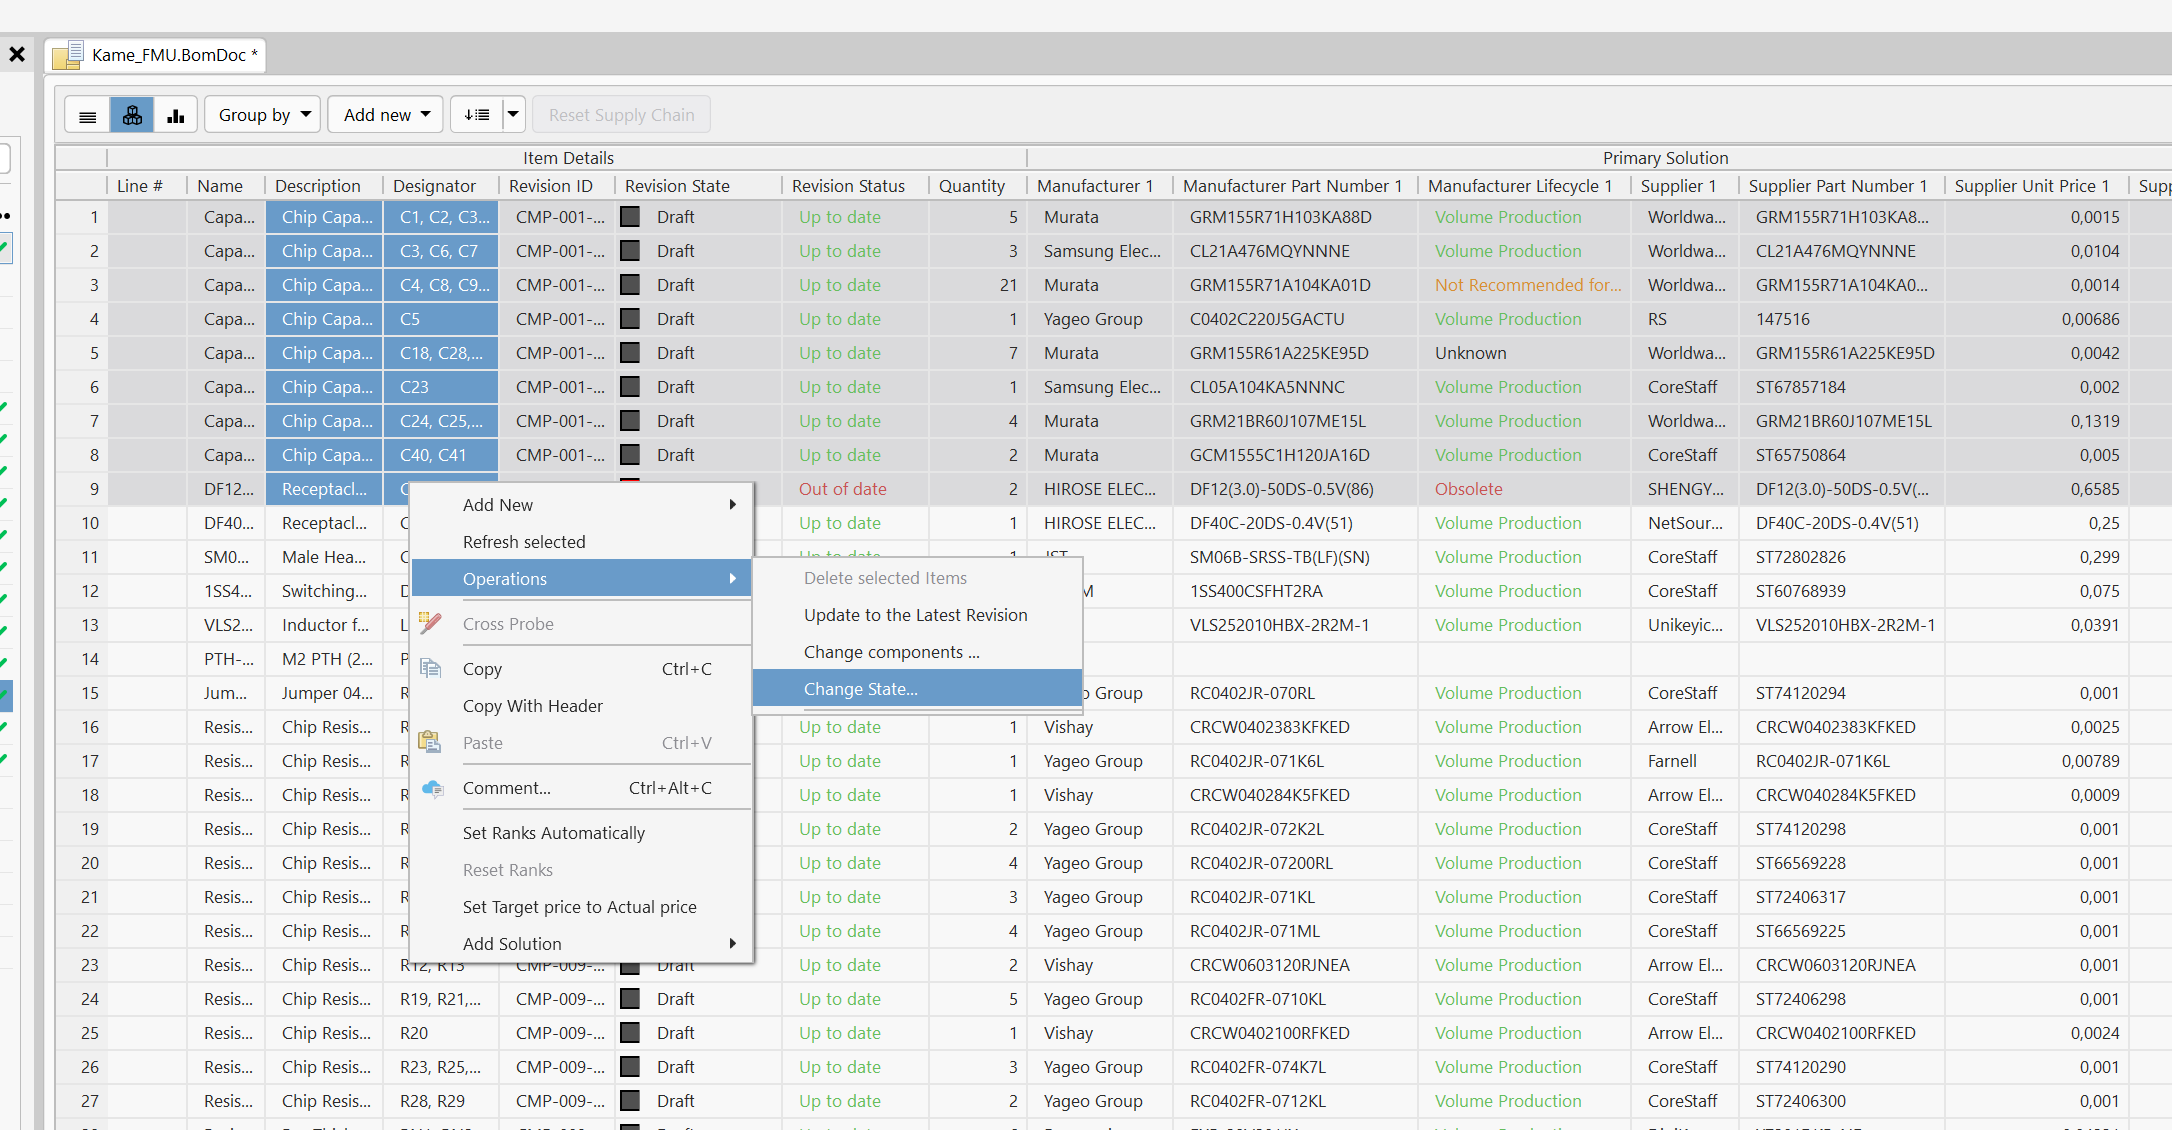Click the Comment... menu entry
This screenshot has width=2172, height=1130.
(581, 787)
